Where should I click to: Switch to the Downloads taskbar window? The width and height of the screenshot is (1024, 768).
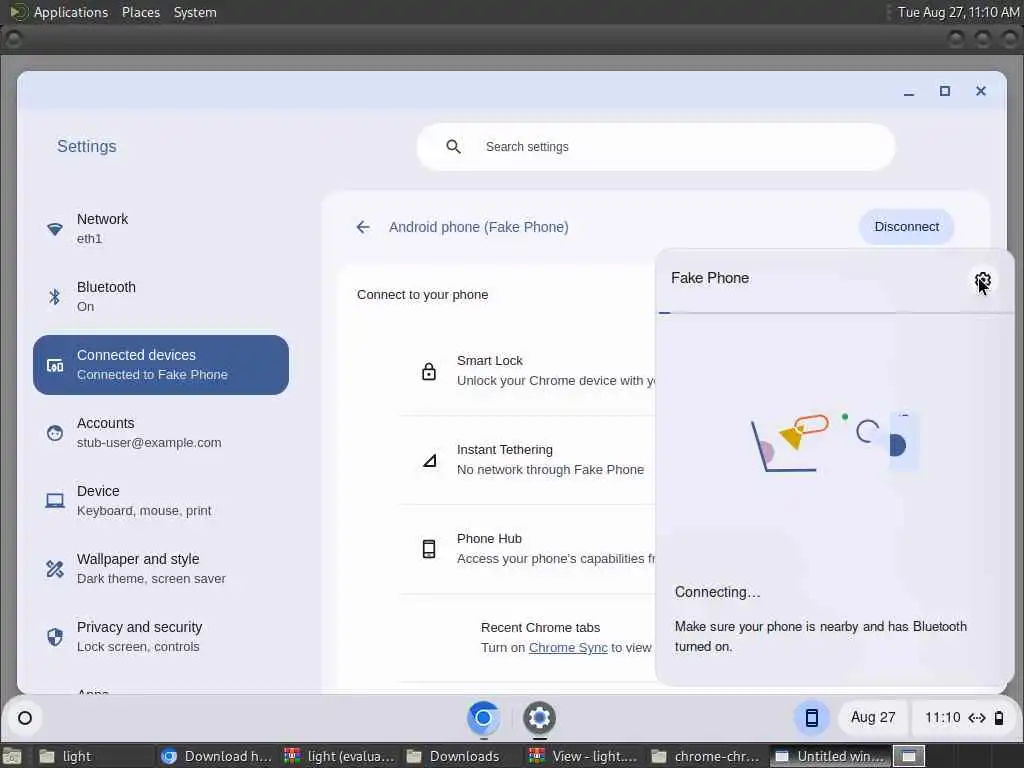click(462, 756)
